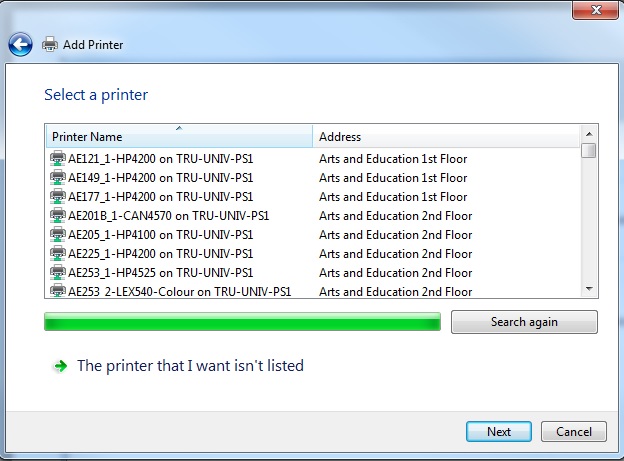Screen dimensions: 624x461
Task: Click address cell of AE149_1-HP4200 row
Action: [393, 178]
